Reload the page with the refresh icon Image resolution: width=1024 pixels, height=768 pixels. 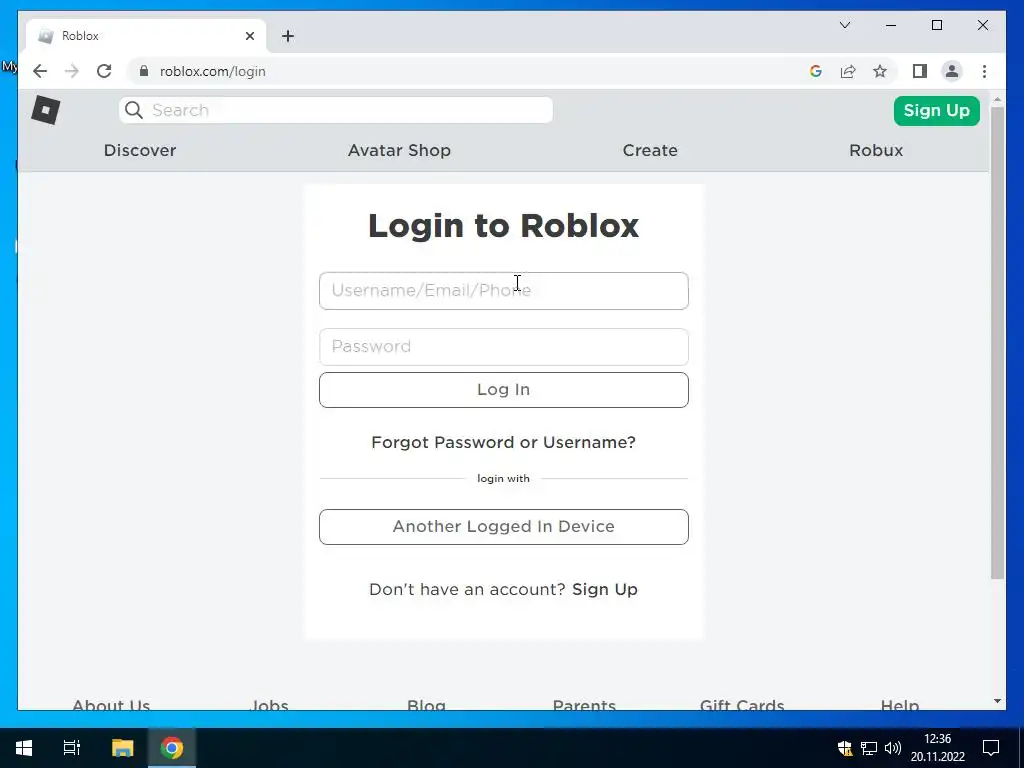104,71
